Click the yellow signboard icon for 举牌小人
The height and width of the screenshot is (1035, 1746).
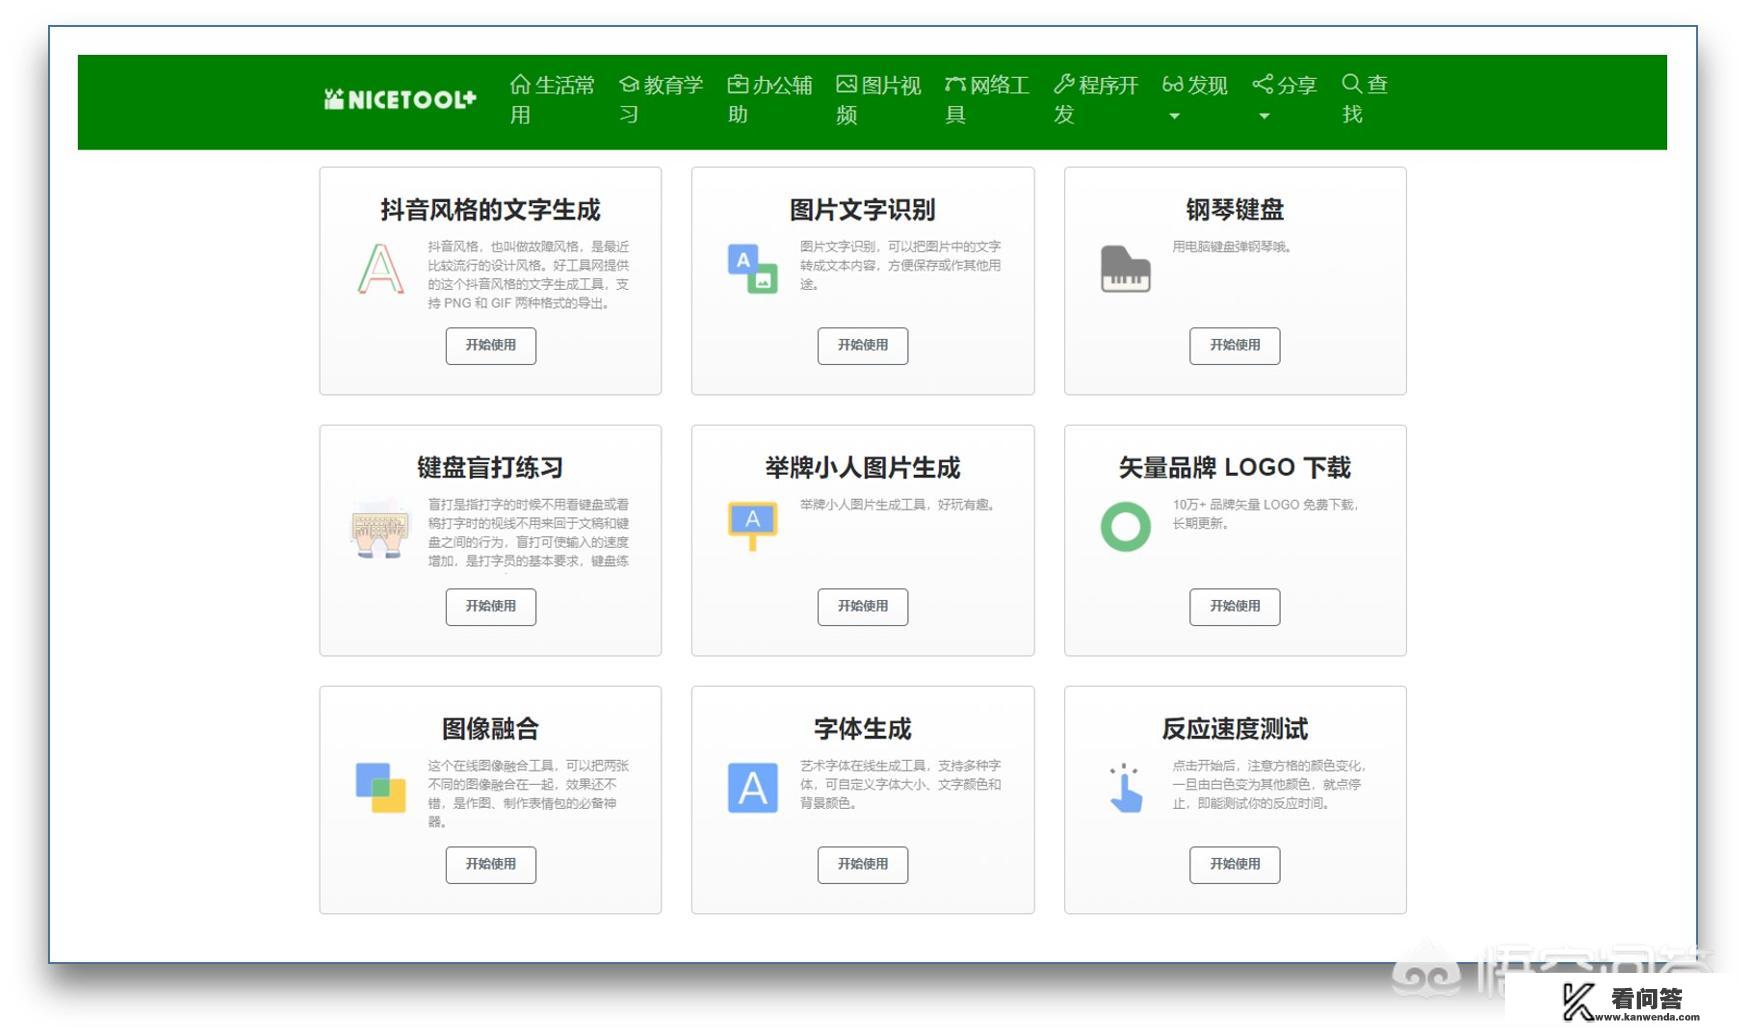tap(753, 526)
